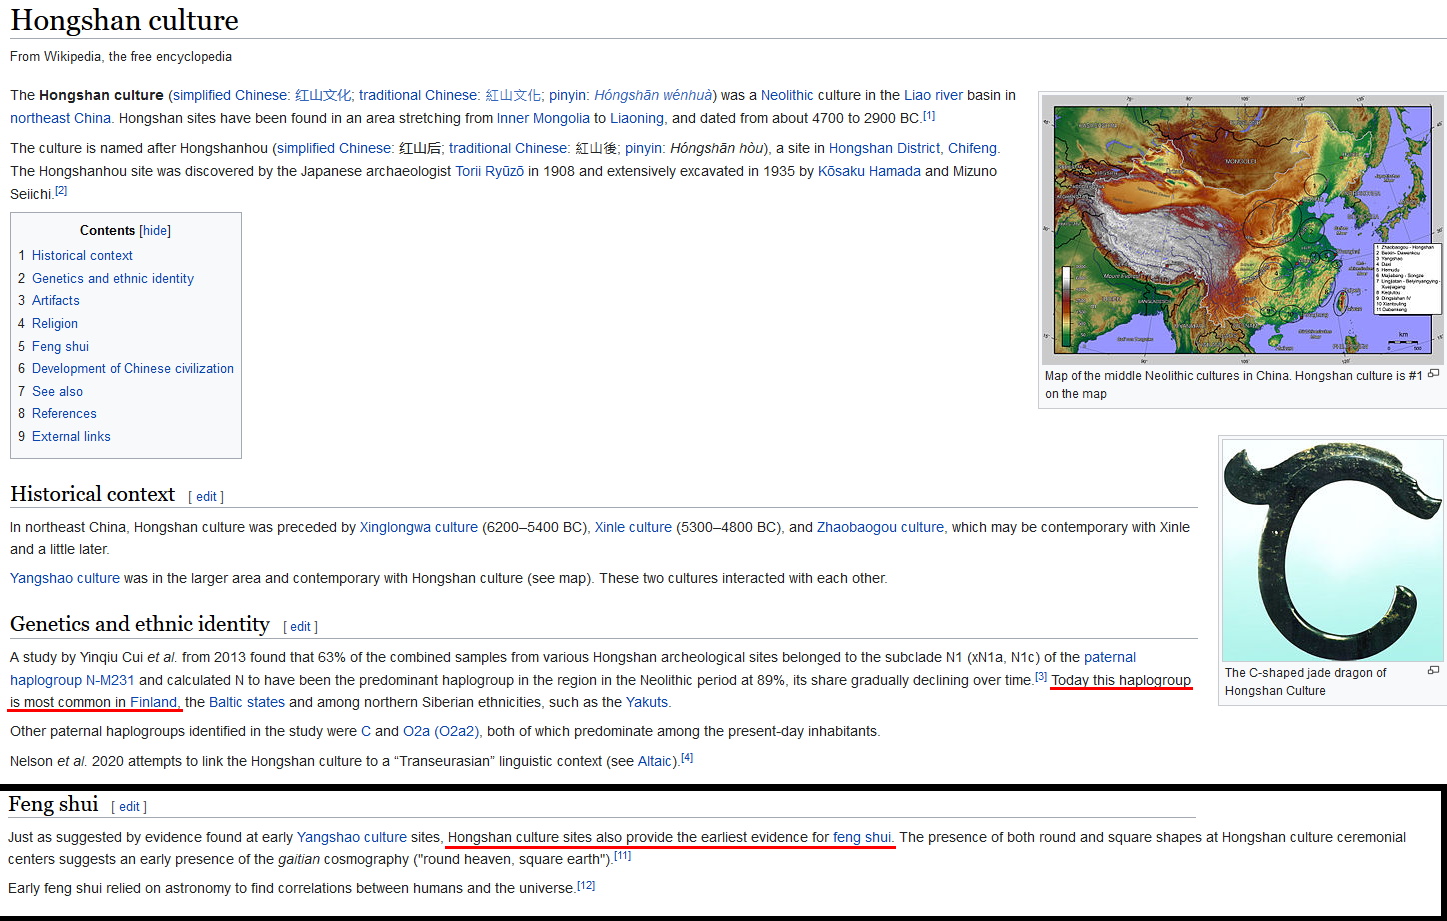Open citation [2] footnote
This screenshot has width=1447, height=921.
tap(61, 191)
